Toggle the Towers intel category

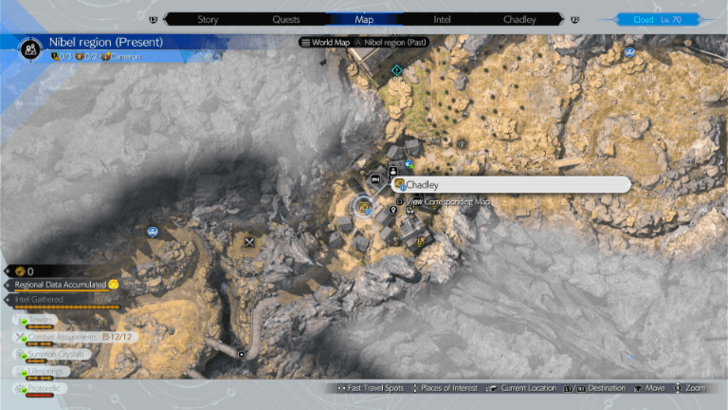36,320
